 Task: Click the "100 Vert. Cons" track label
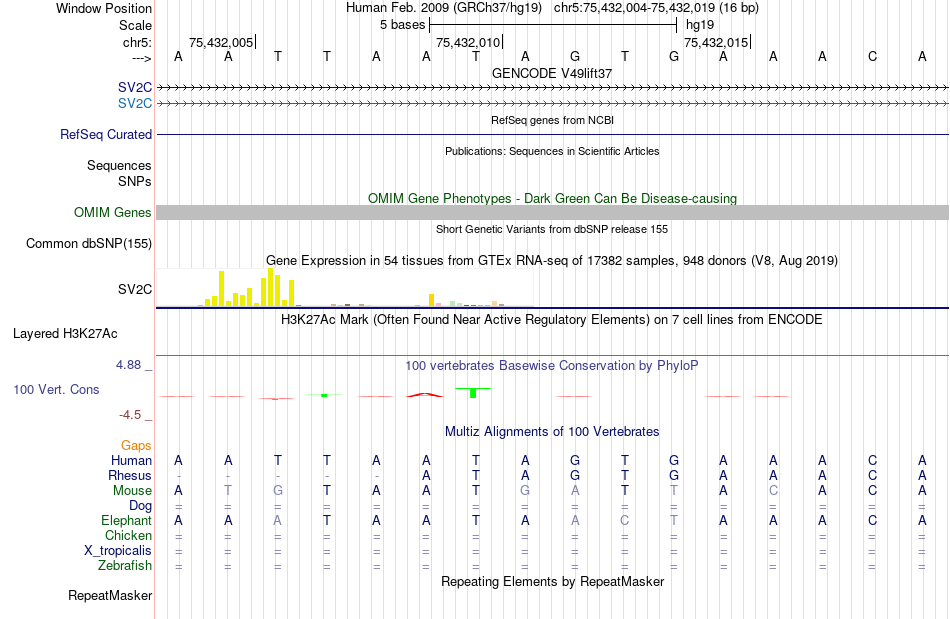tap(56, 389)
